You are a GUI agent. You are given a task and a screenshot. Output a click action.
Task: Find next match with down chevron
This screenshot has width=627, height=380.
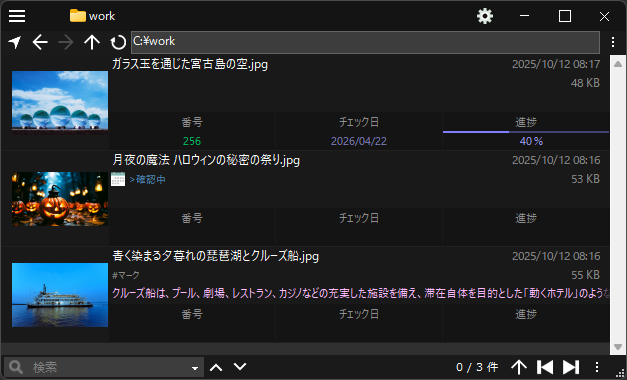pyautogui.click(x=240, y=367)
